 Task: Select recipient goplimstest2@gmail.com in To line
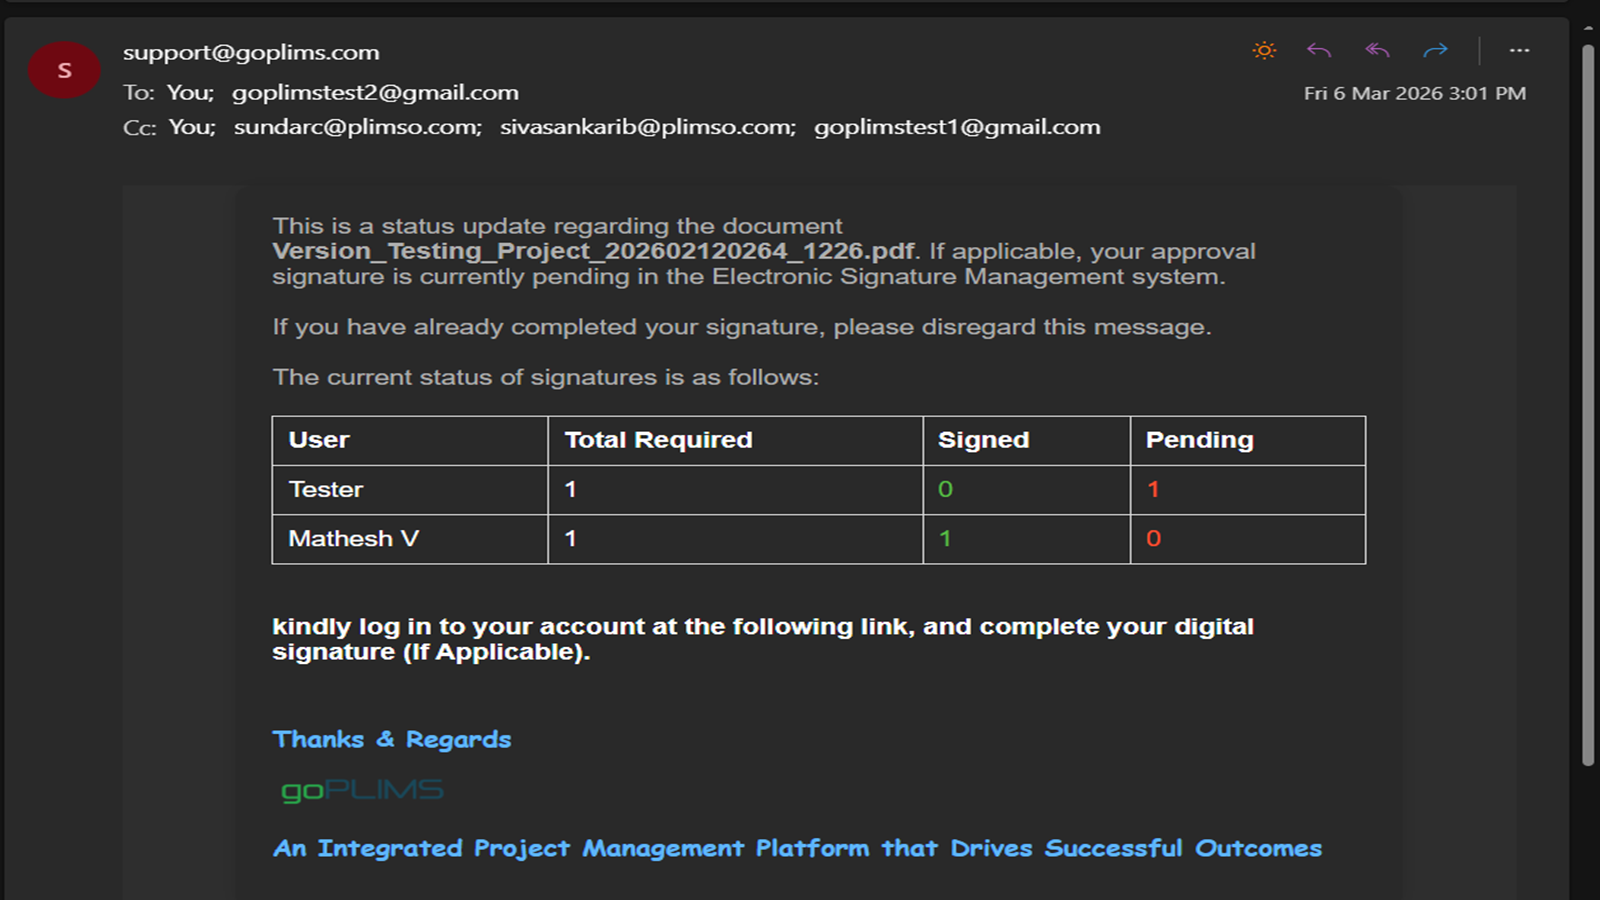point(375,93)
